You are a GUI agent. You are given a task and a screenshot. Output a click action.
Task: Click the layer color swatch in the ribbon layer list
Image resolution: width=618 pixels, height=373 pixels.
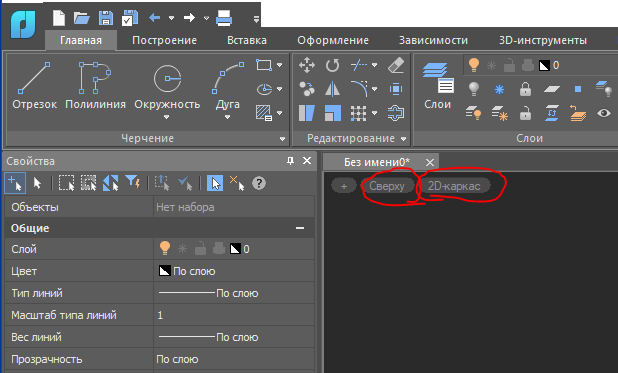(544, 65)
